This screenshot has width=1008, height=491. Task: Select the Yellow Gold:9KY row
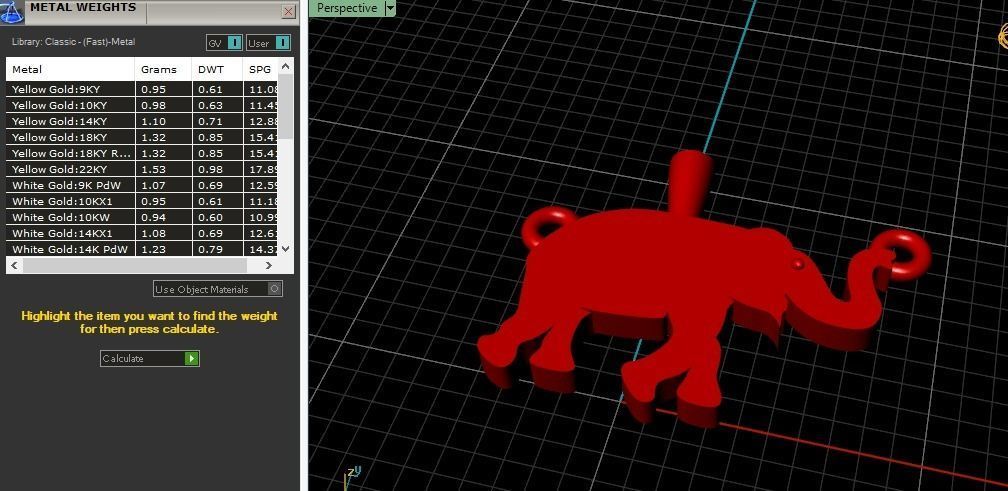143,89
